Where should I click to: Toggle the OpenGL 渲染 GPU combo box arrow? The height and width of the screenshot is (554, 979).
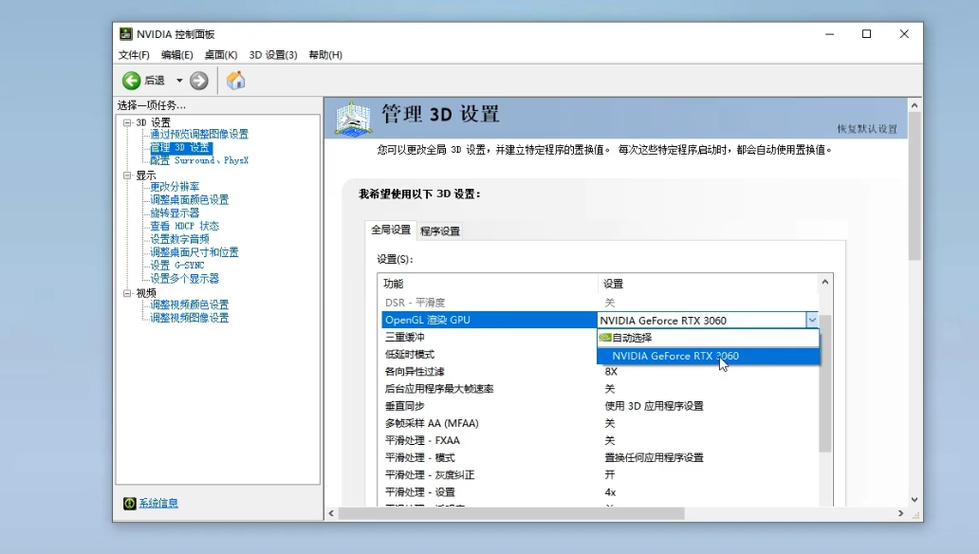(812, 320)
